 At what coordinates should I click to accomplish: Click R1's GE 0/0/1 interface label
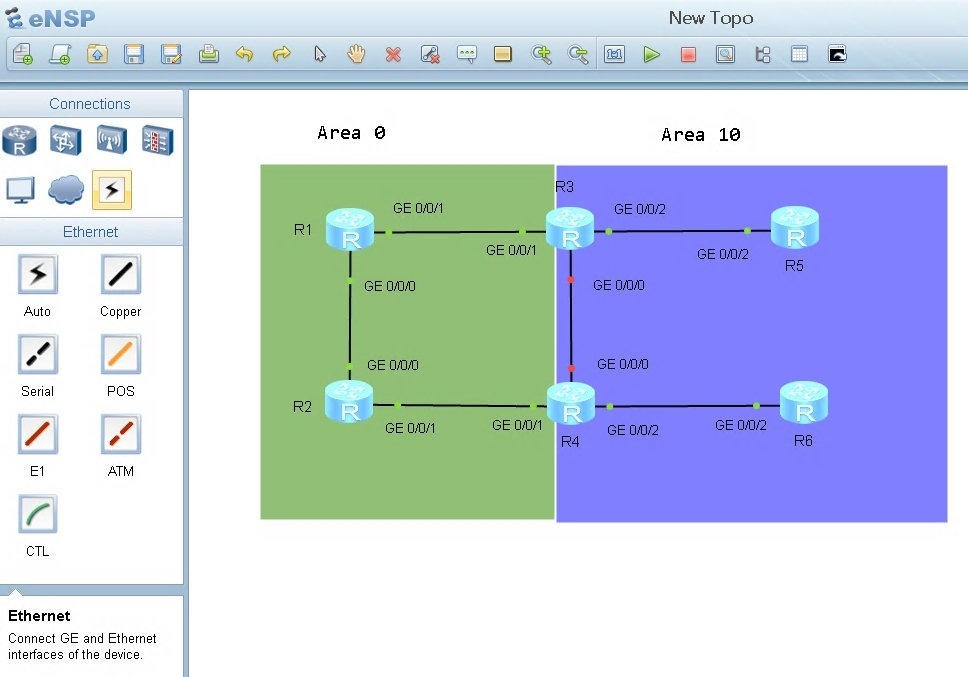click(x=418, y=208)
